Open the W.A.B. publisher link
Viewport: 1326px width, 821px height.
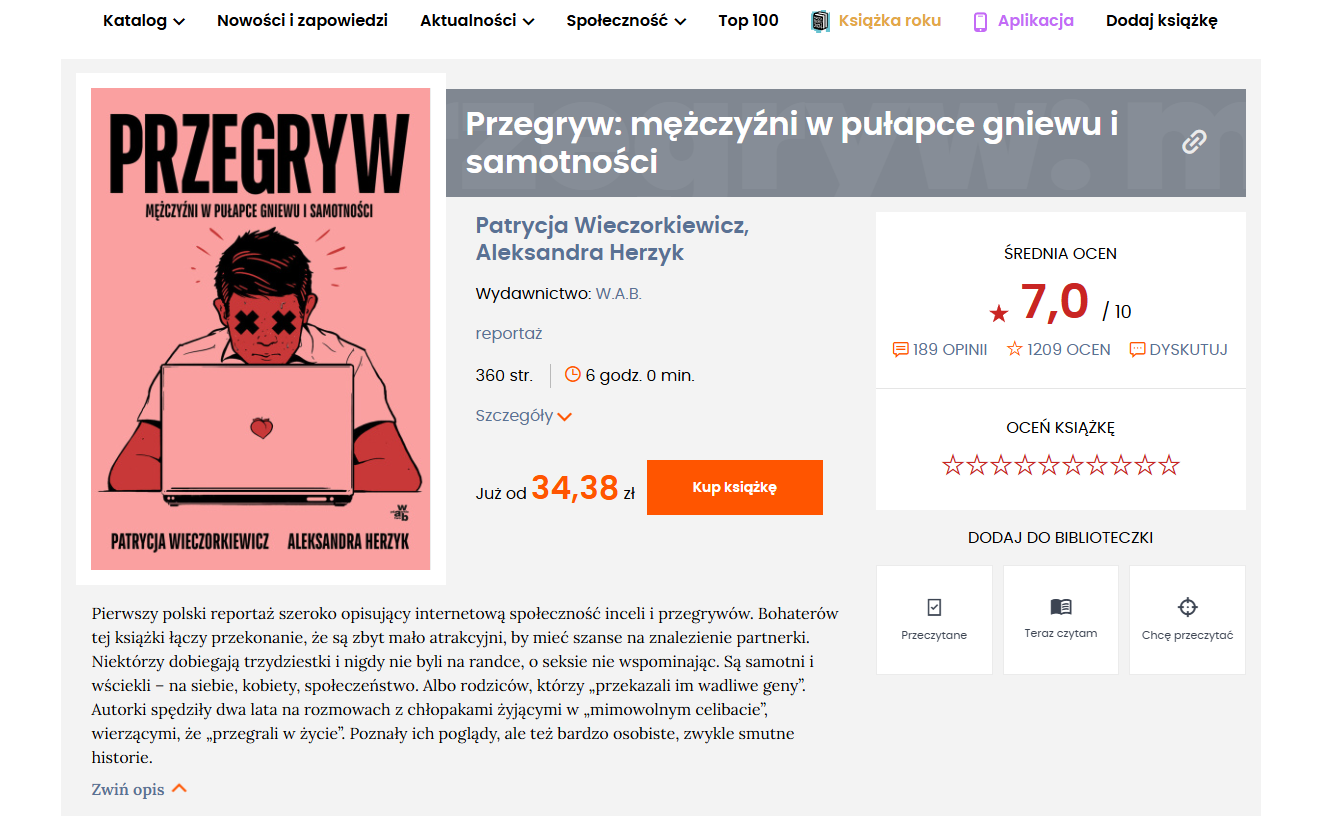click(x=619, y=294)
